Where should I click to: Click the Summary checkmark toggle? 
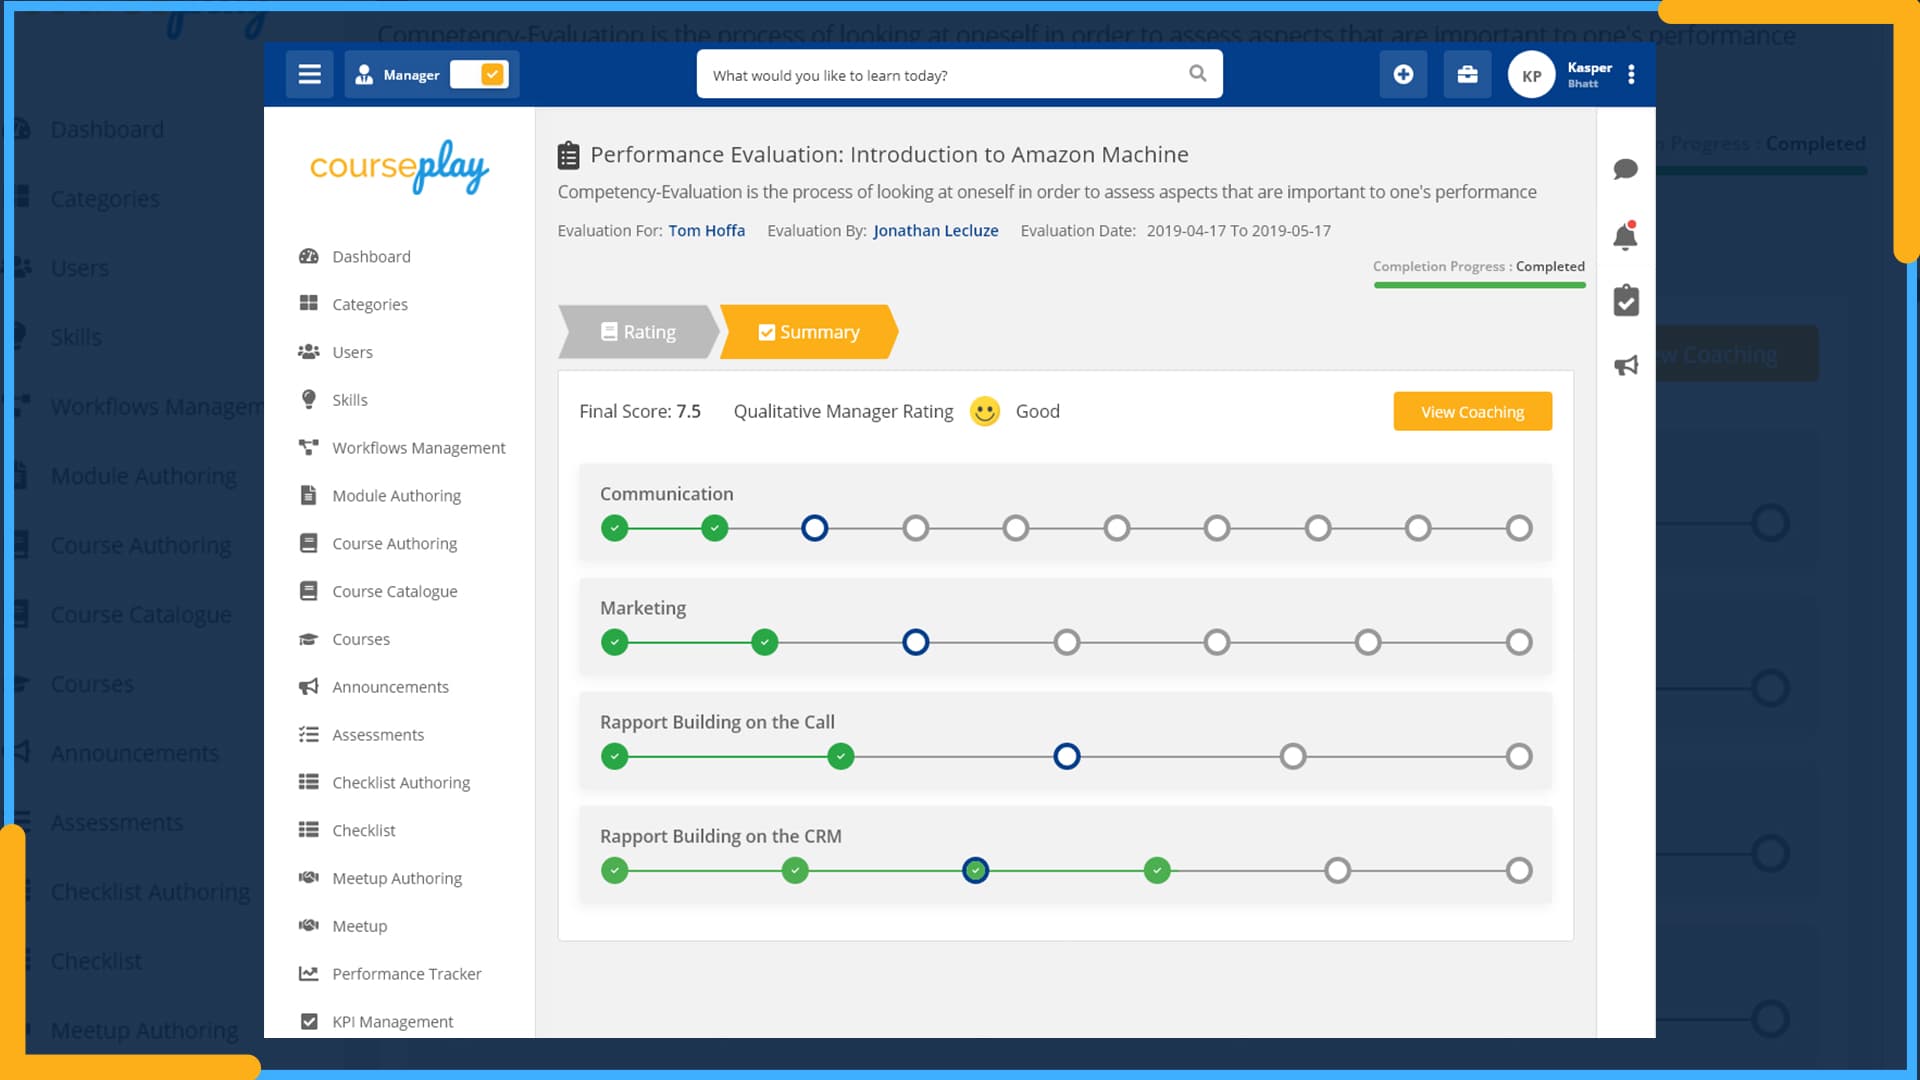point(767,331)
